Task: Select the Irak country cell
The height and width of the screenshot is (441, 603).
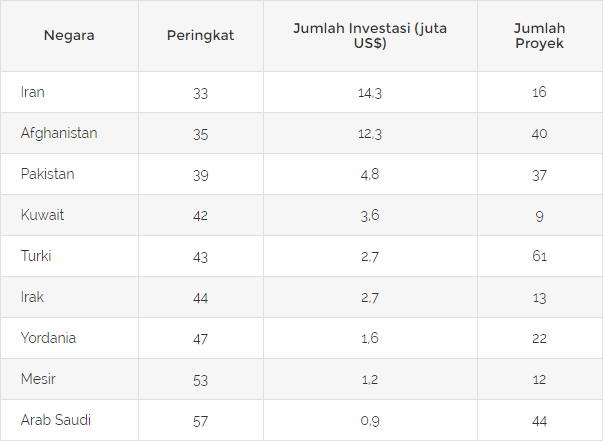Action: (x=33, y=297)
